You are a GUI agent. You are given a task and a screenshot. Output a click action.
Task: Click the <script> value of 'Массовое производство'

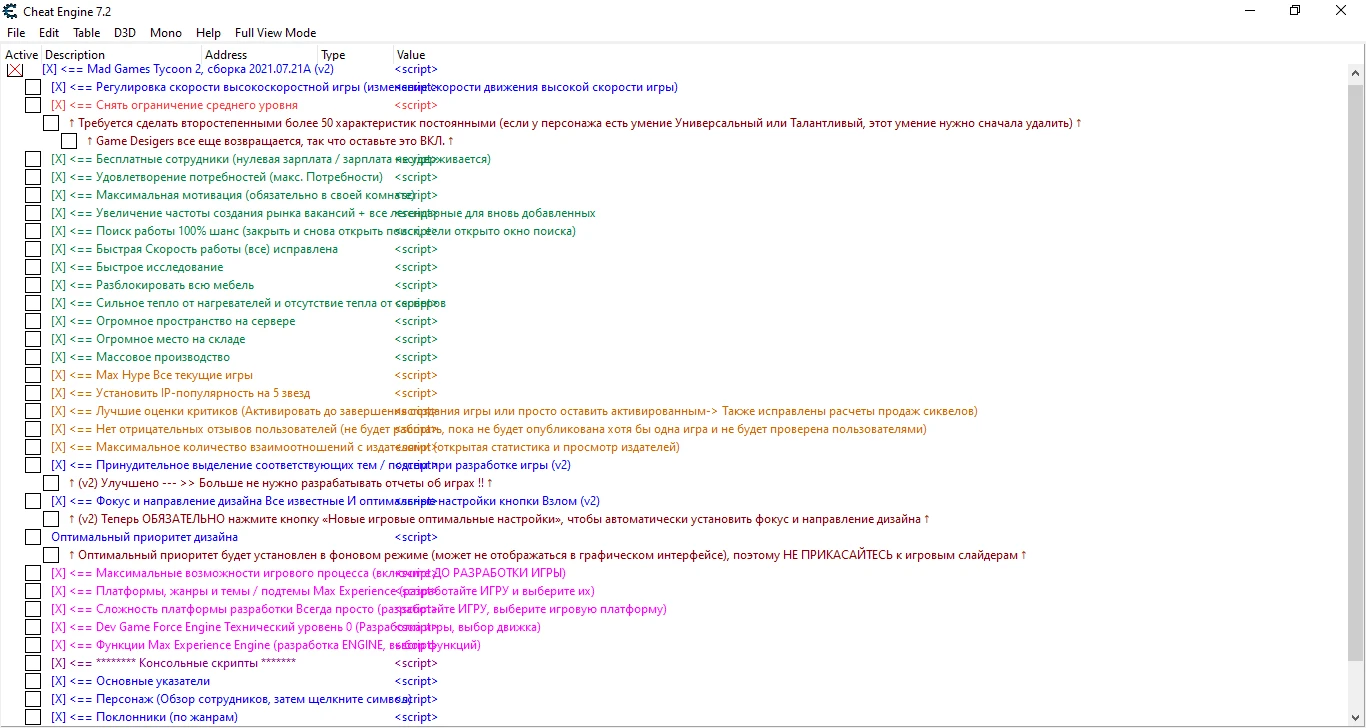416,358
